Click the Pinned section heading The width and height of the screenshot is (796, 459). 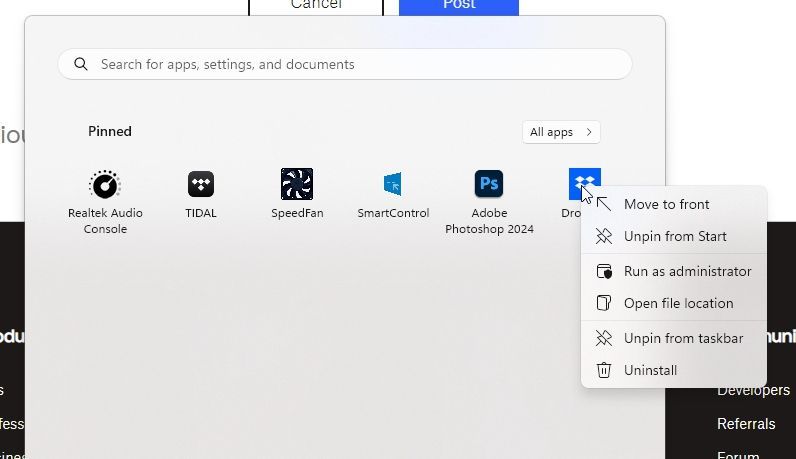point(110,132)
